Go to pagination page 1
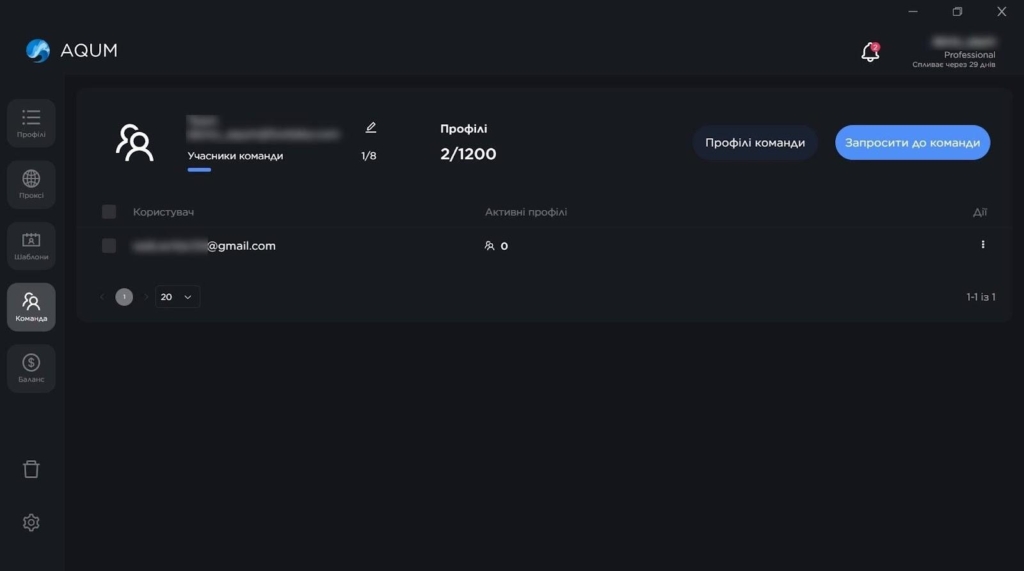Screen dimensions: 1024x571 click(x=124, y=297)
